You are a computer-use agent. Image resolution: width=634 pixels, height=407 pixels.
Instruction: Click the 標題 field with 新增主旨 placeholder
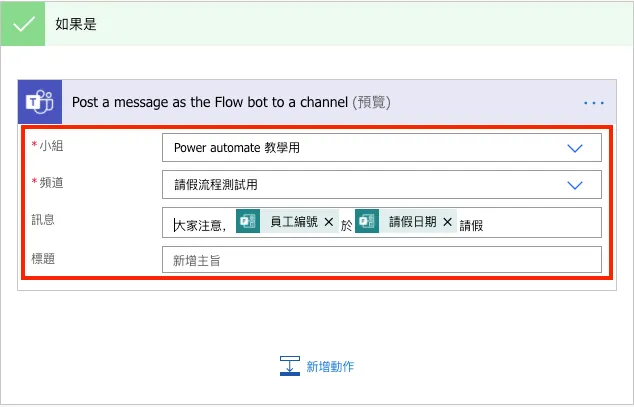click(x=382, y=259)
